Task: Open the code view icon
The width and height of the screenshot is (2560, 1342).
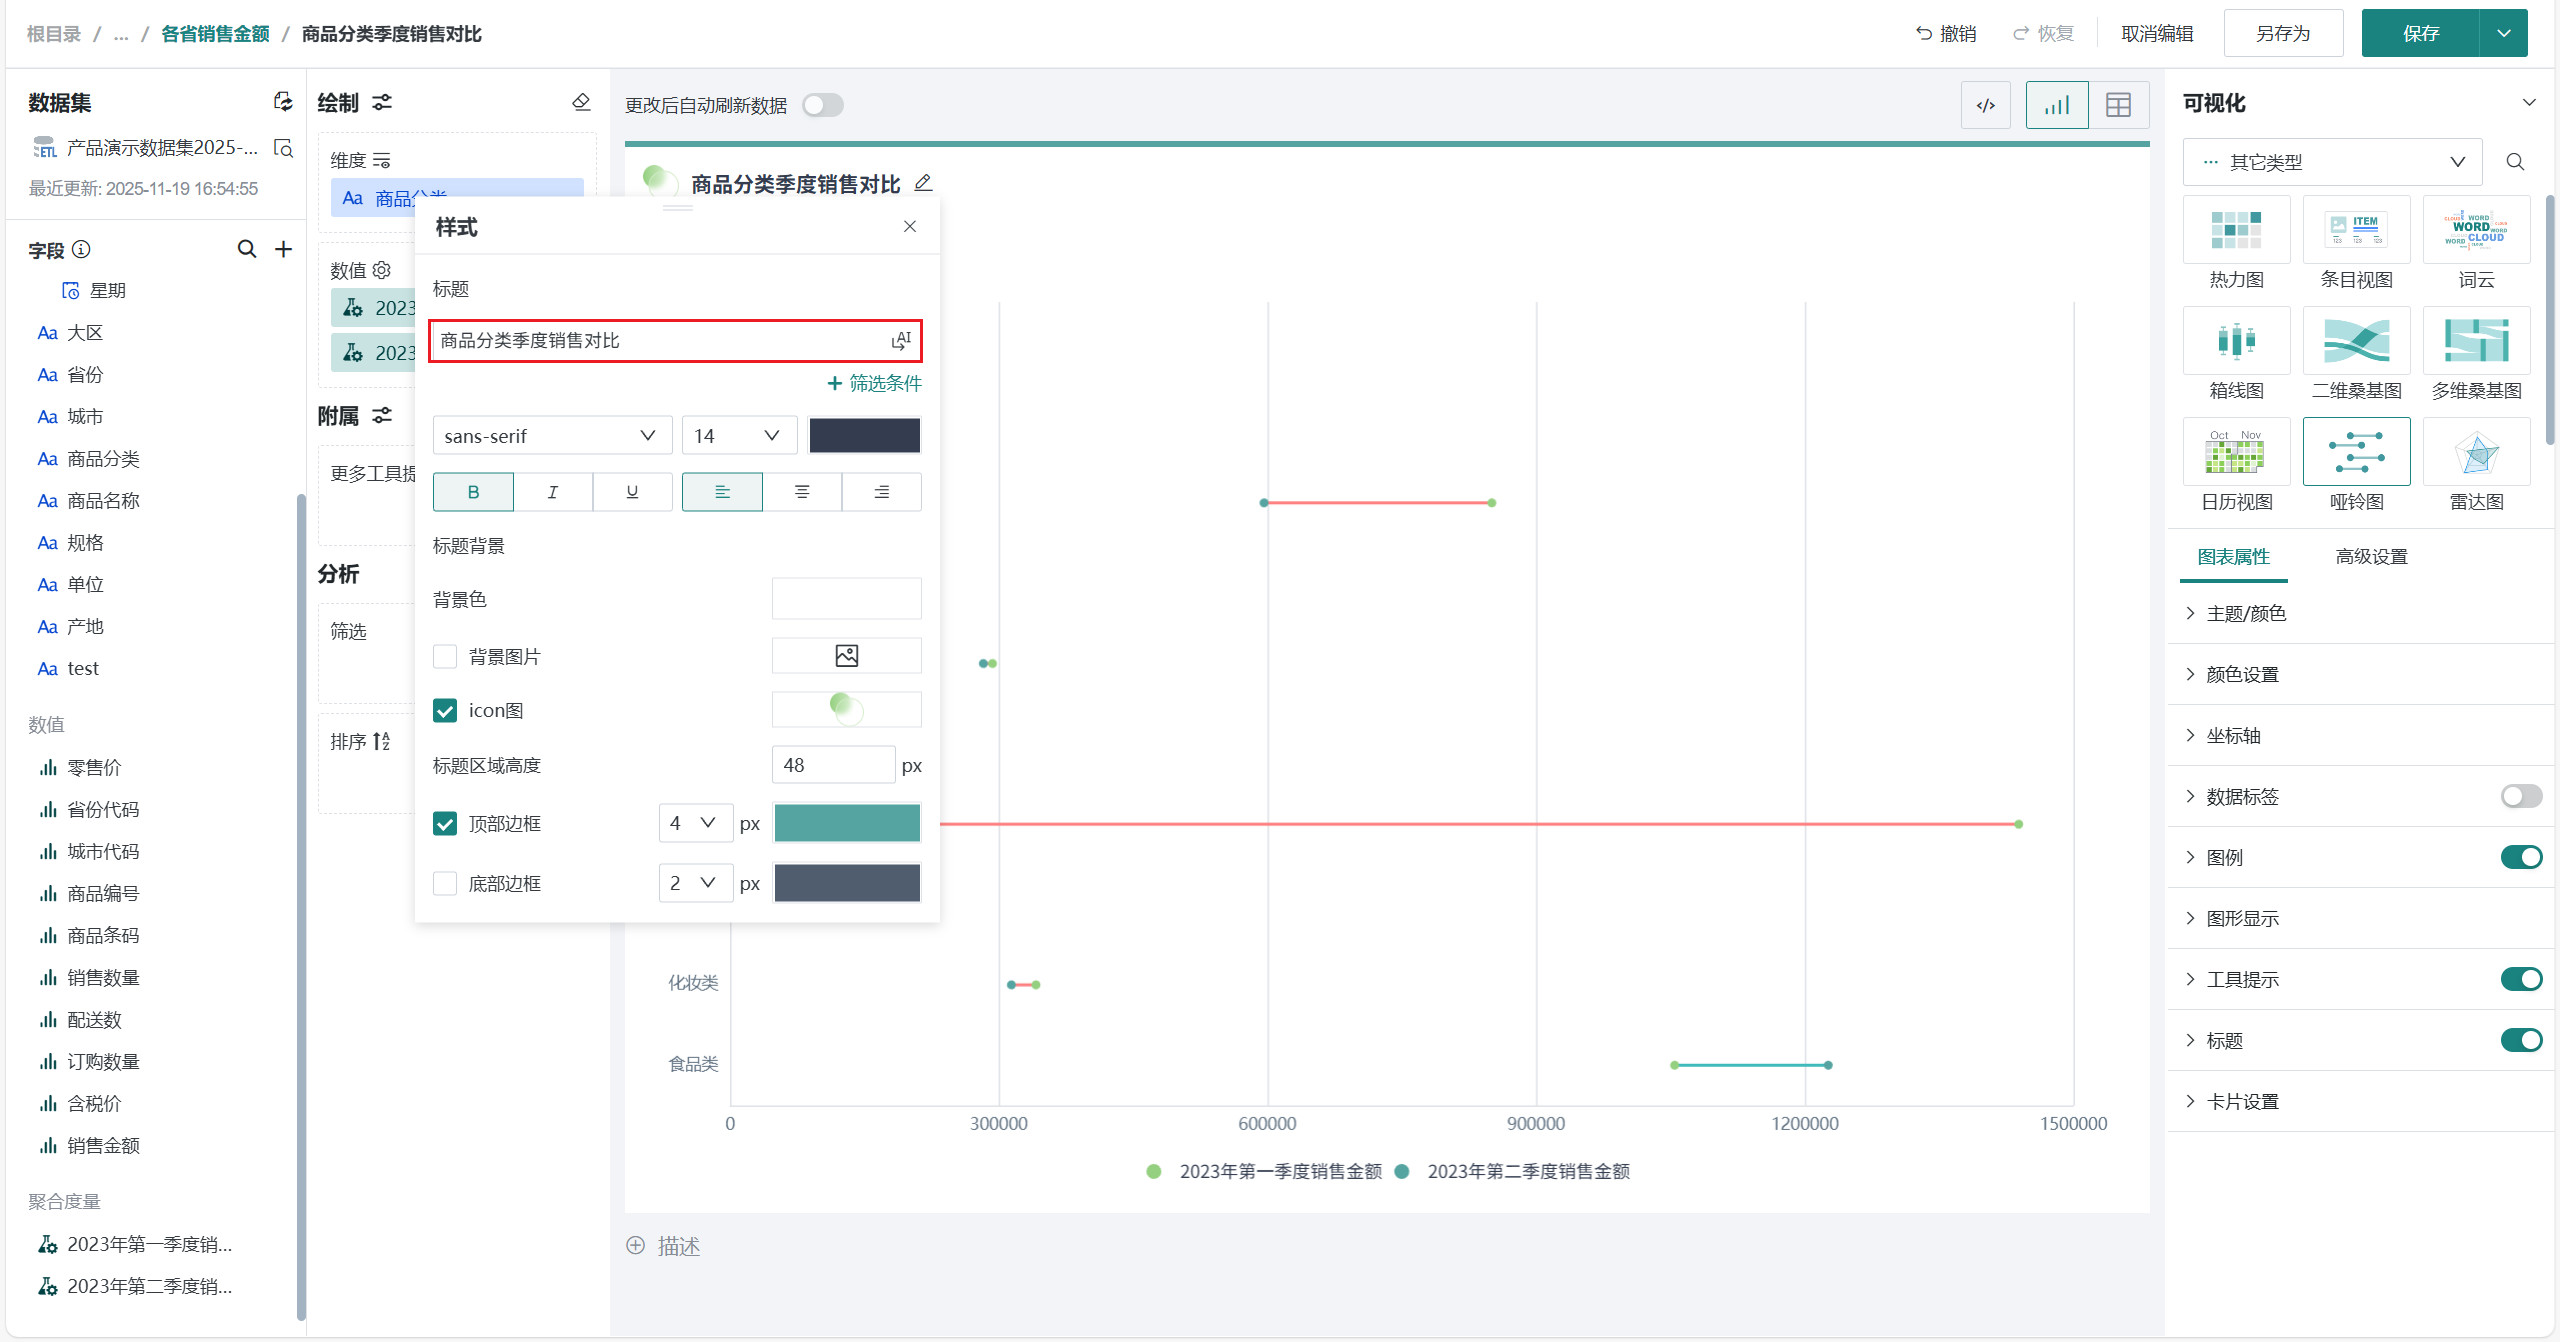Action: [x=1985, y=105]
